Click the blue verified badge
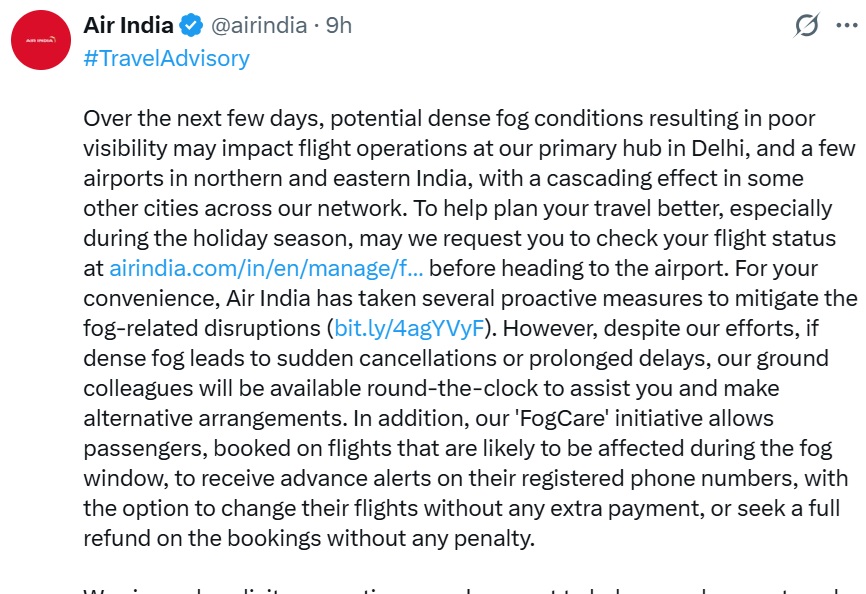This screenshot has height=594, width=866. pos(192,25)
